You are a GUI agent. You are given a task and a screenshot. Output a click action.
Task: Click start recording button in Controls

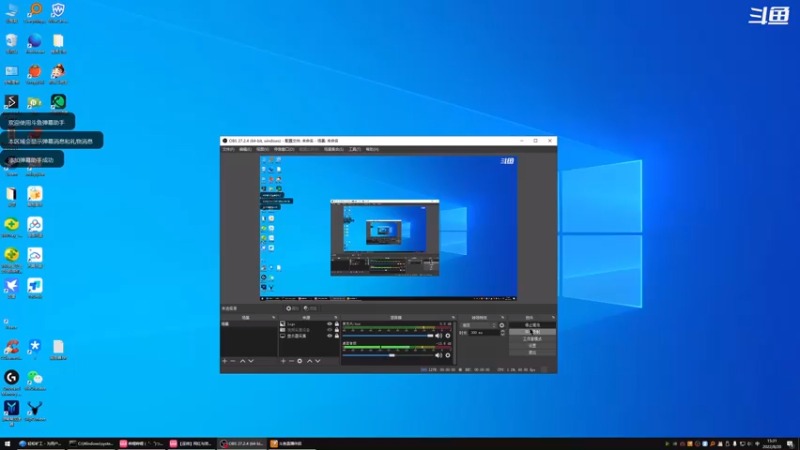pos(532,332)
